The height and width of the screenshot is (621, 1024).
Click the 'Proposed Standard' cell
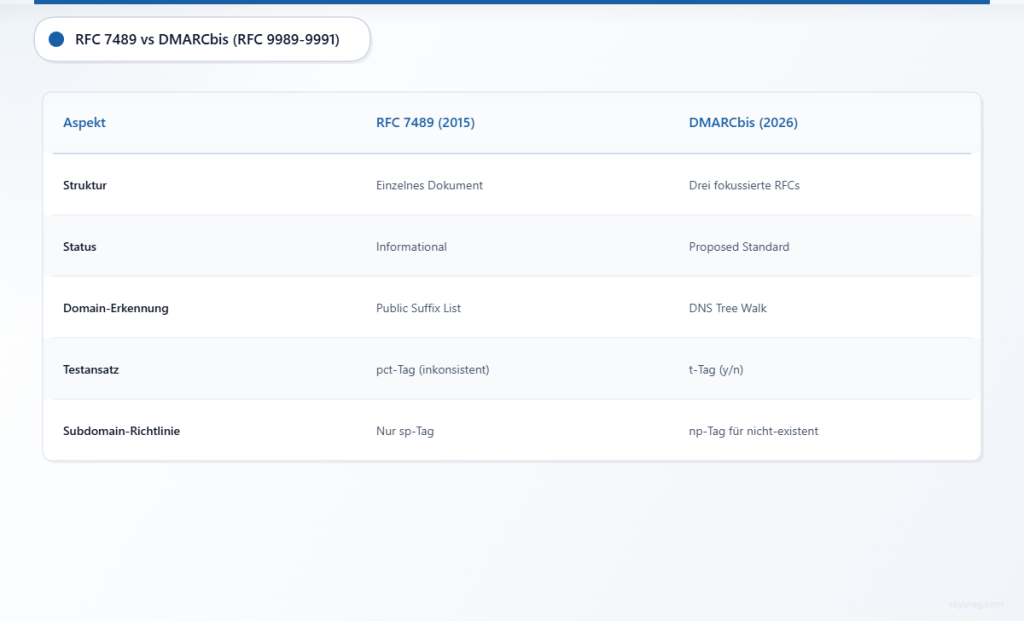pos(739,246)
